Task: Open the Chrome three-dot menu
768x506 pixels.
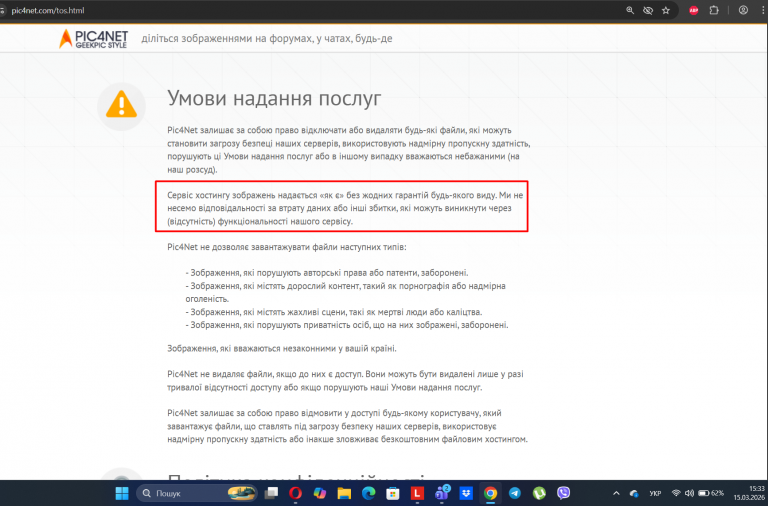Action: click(763, 10)
